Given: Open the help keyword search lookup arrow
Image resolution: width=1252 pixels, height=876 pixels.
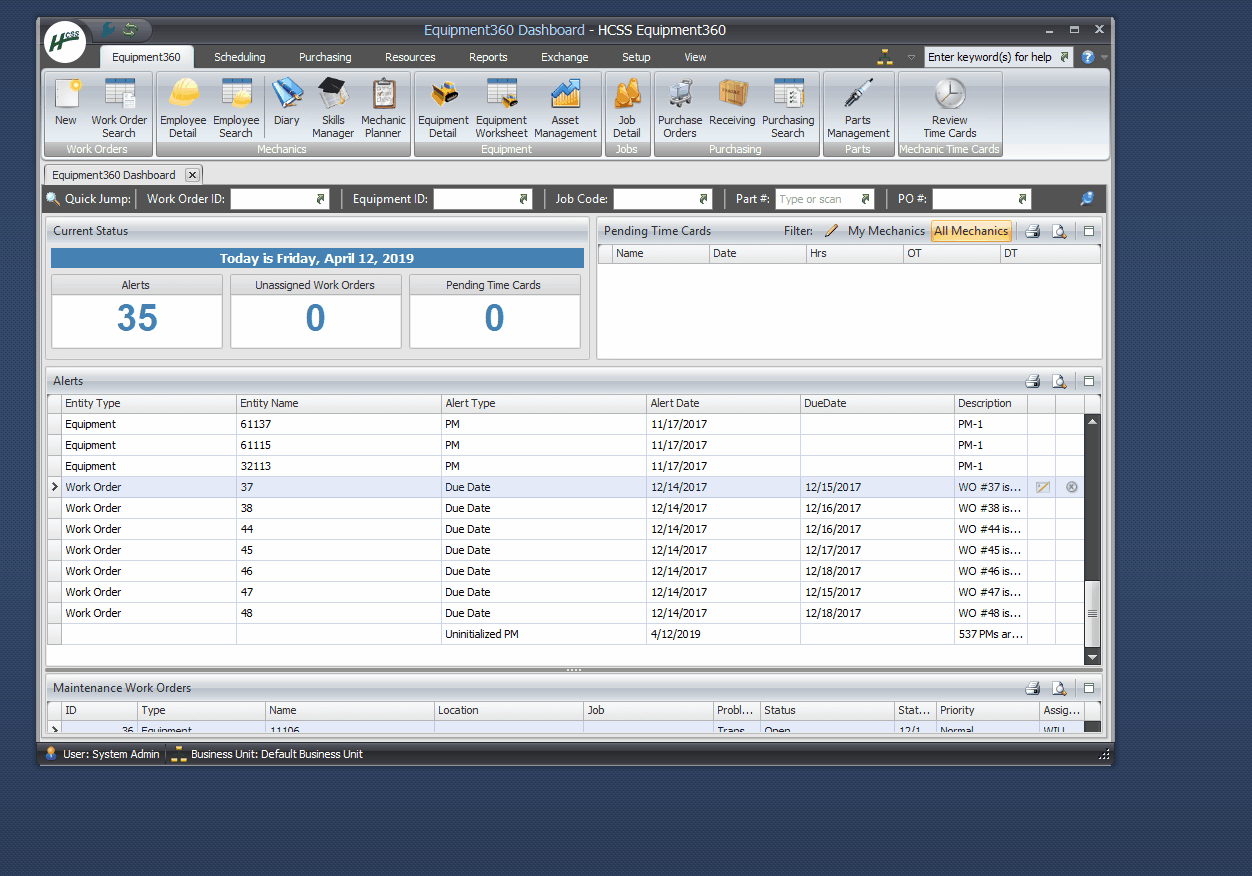Looking at the screenshot, I should (x=1064, y=57).
